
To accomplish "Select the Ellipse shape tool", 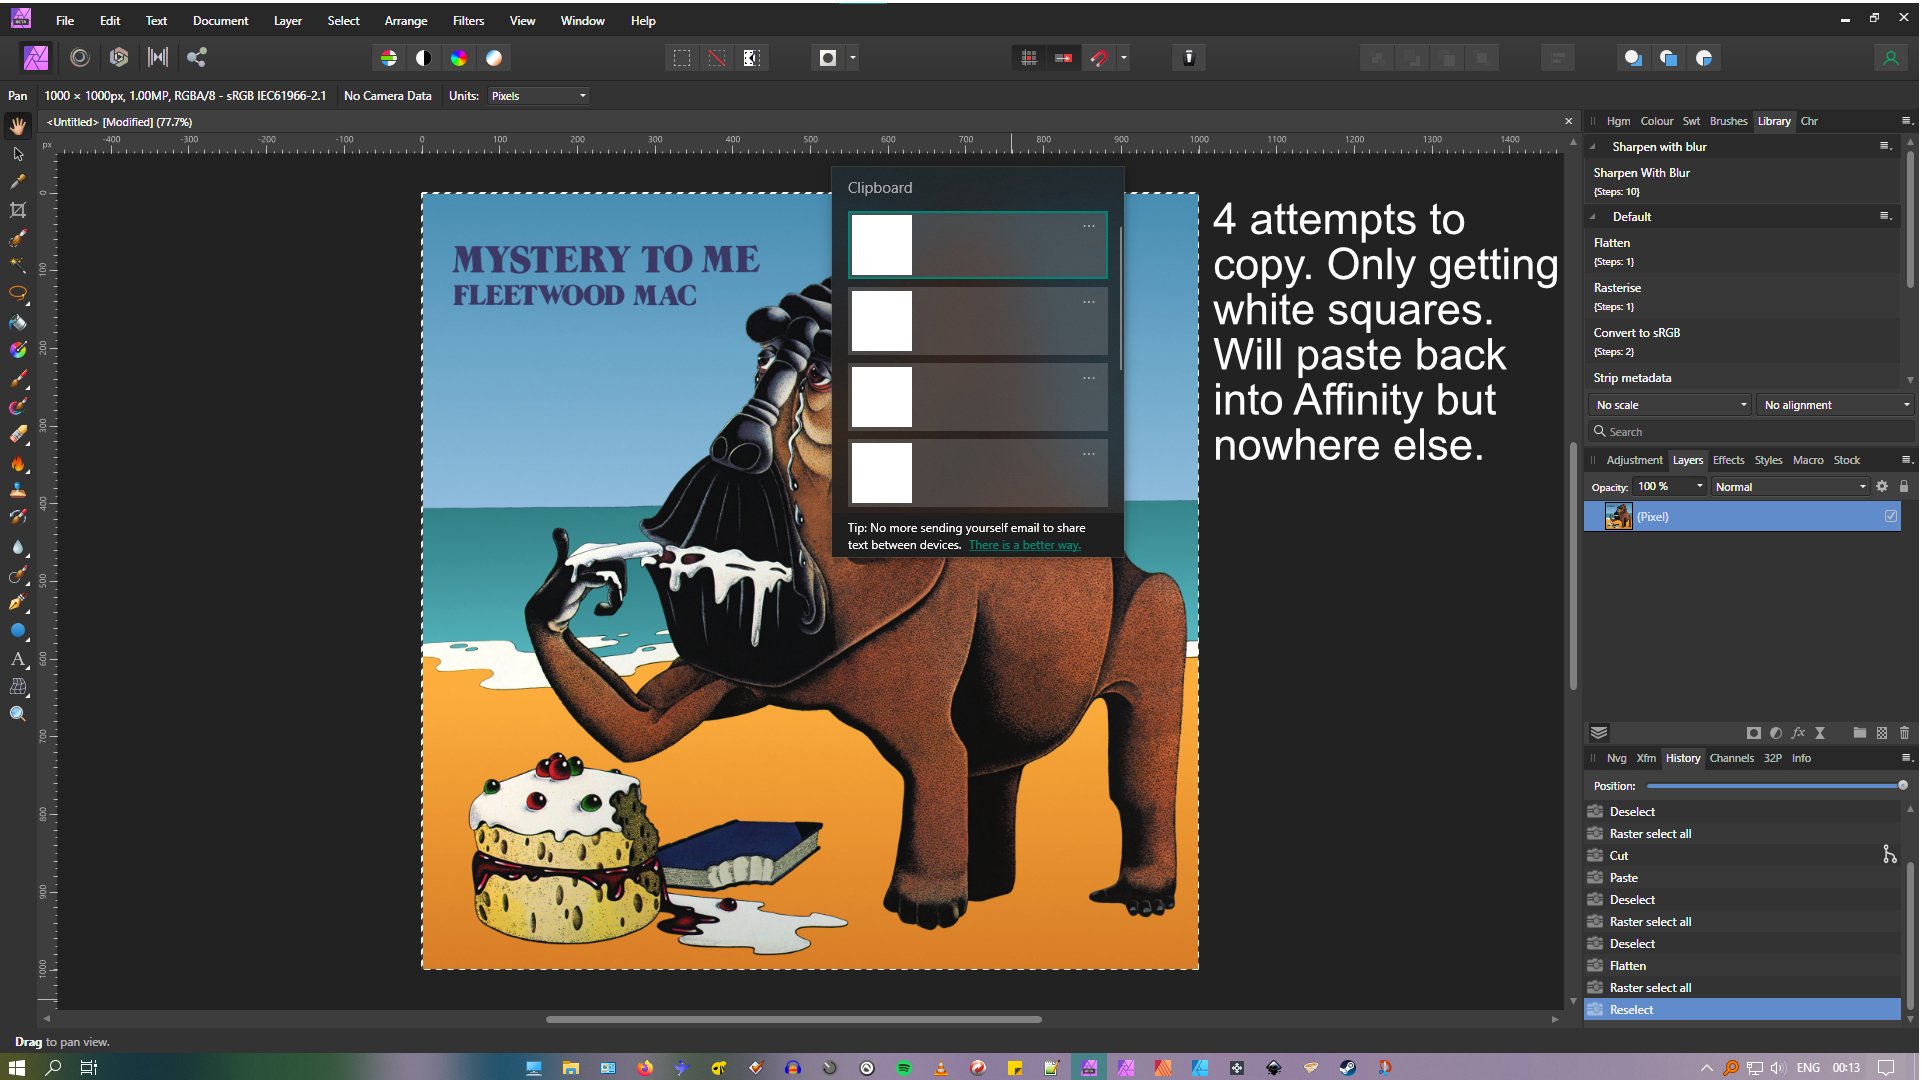I will 18,631.
